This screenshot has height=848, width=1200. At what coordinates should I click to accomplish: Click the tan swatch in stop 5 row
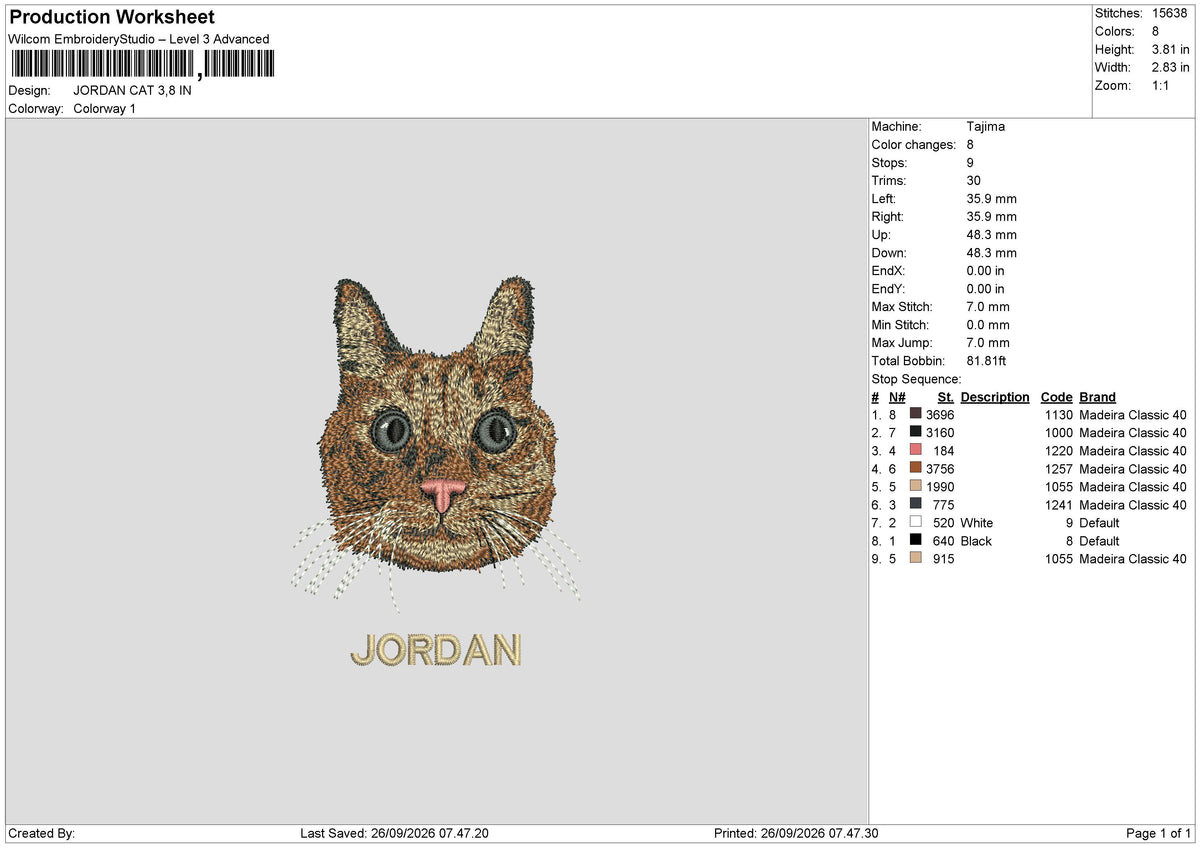(915, 486)
